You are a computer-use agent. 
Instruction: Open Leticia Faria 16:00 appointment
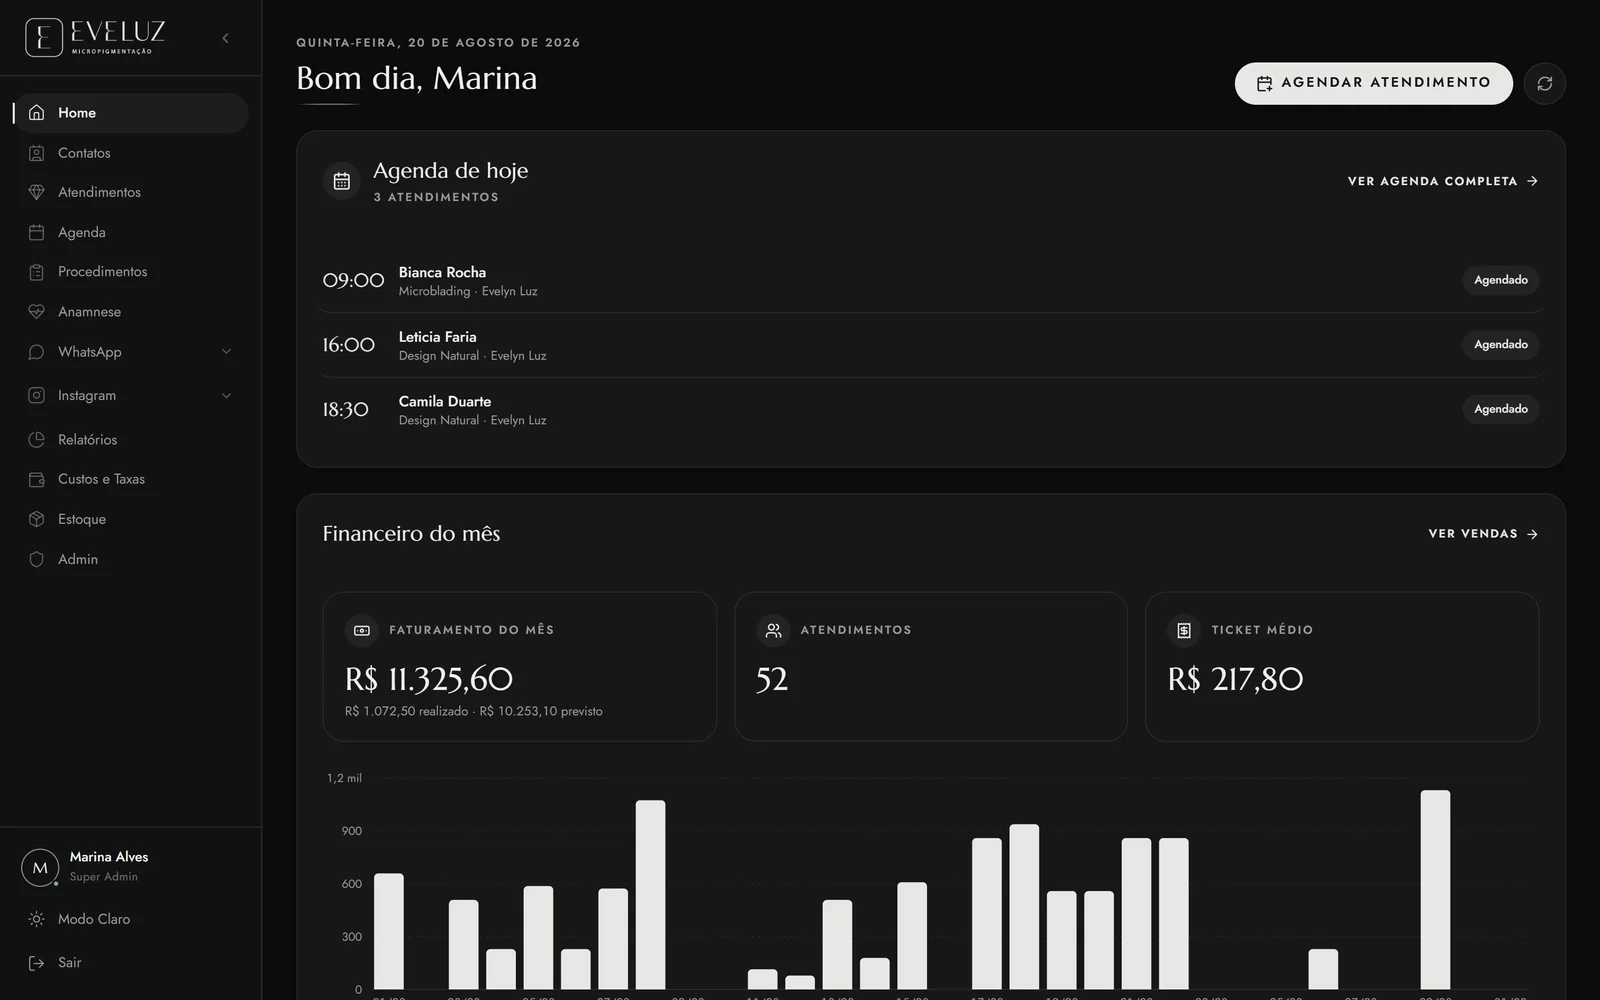pyautogui.click(x=930, y=345)
